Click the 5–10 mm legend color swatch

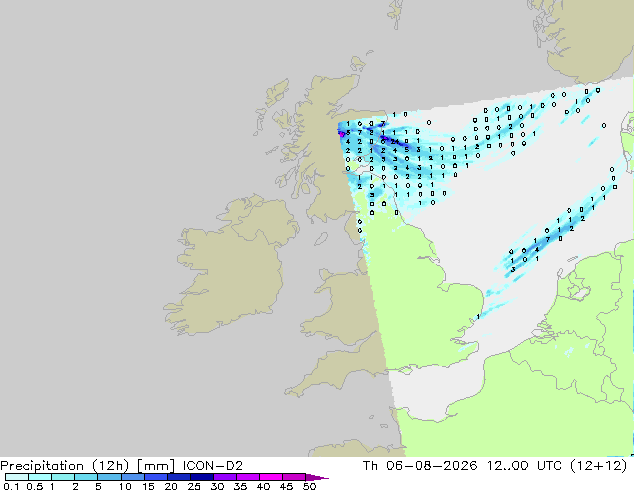pos(110,477)
